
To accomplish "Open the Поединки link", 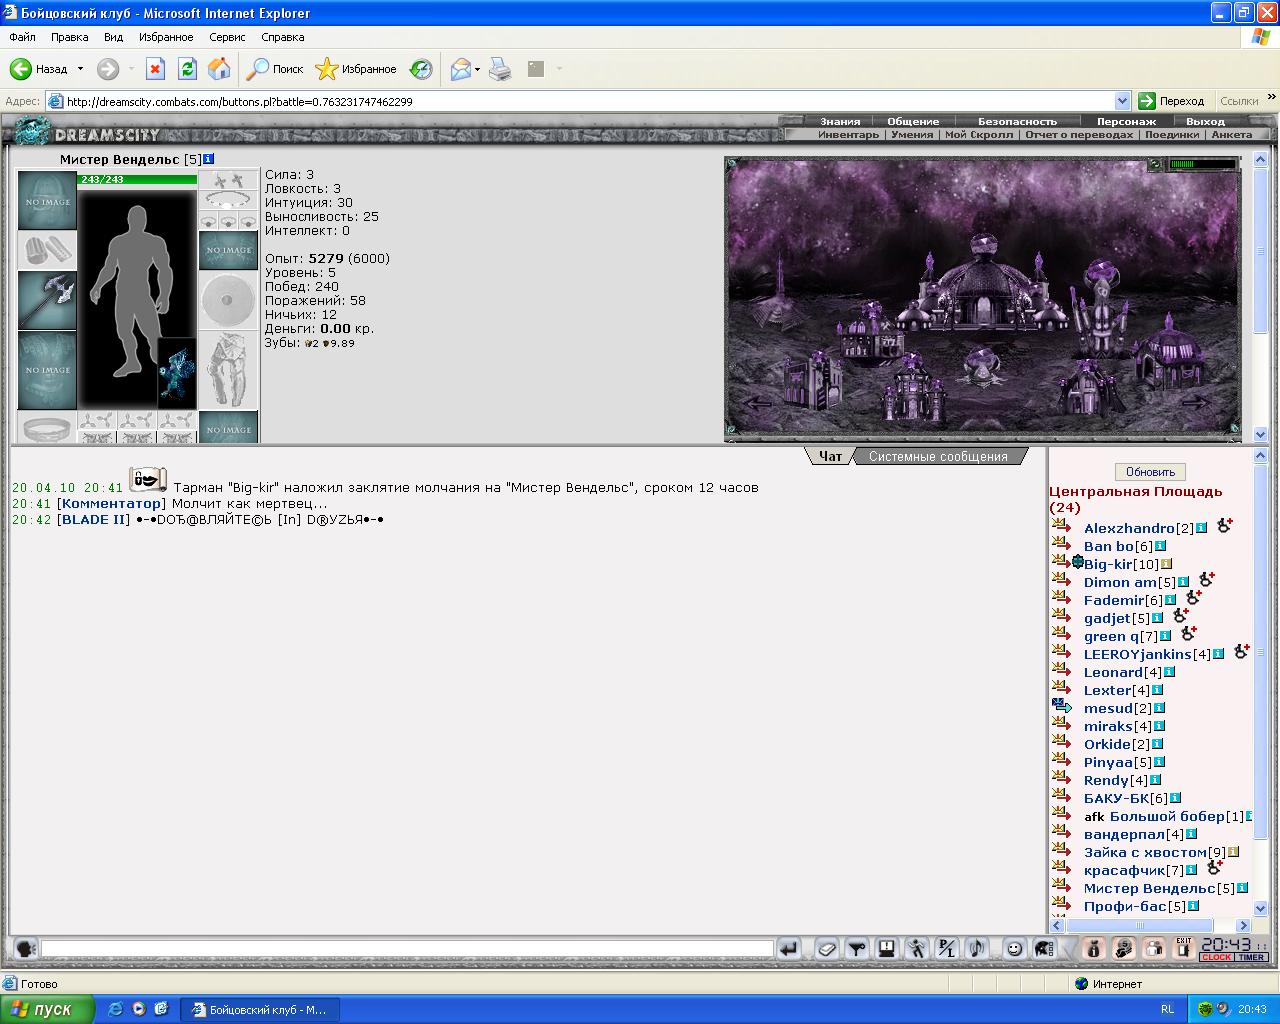I will (1172, 134).
